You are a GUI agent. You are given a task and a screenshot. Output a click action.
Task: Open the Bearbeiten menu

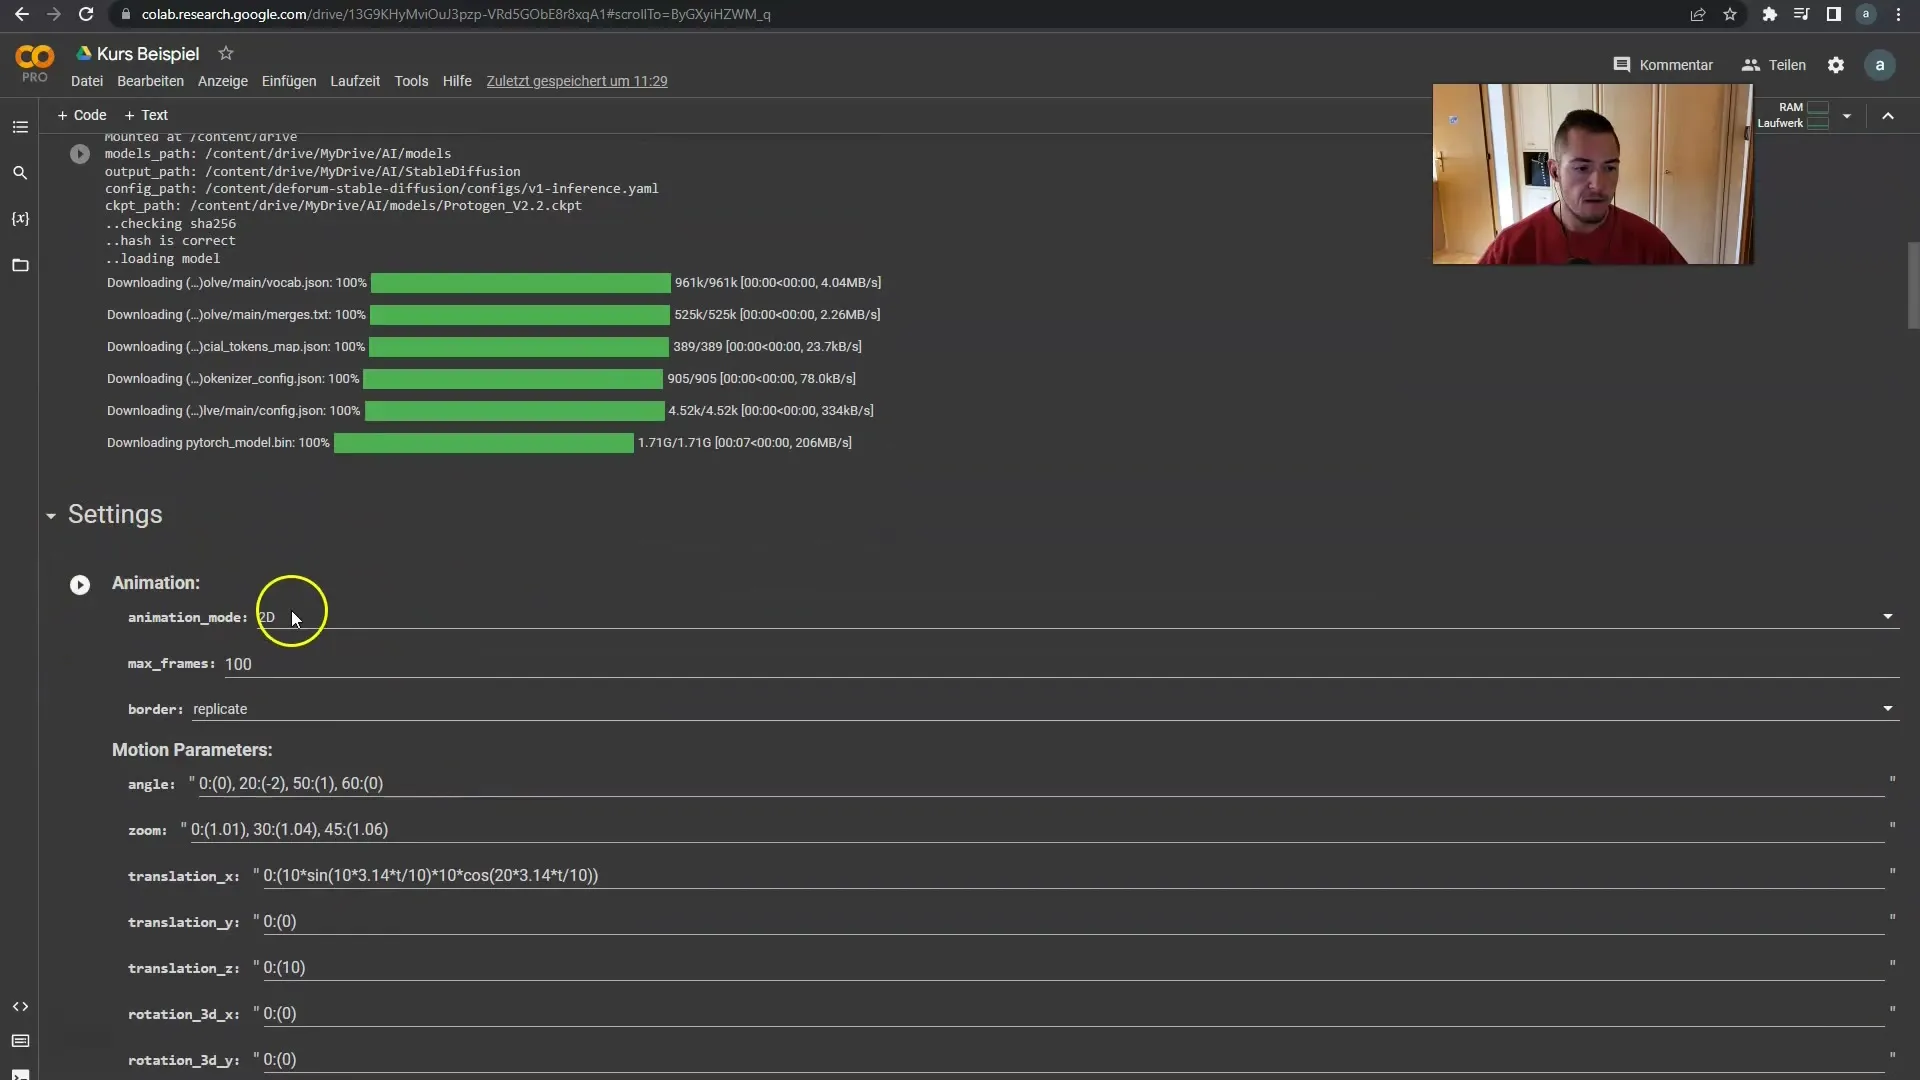[150, 81]
